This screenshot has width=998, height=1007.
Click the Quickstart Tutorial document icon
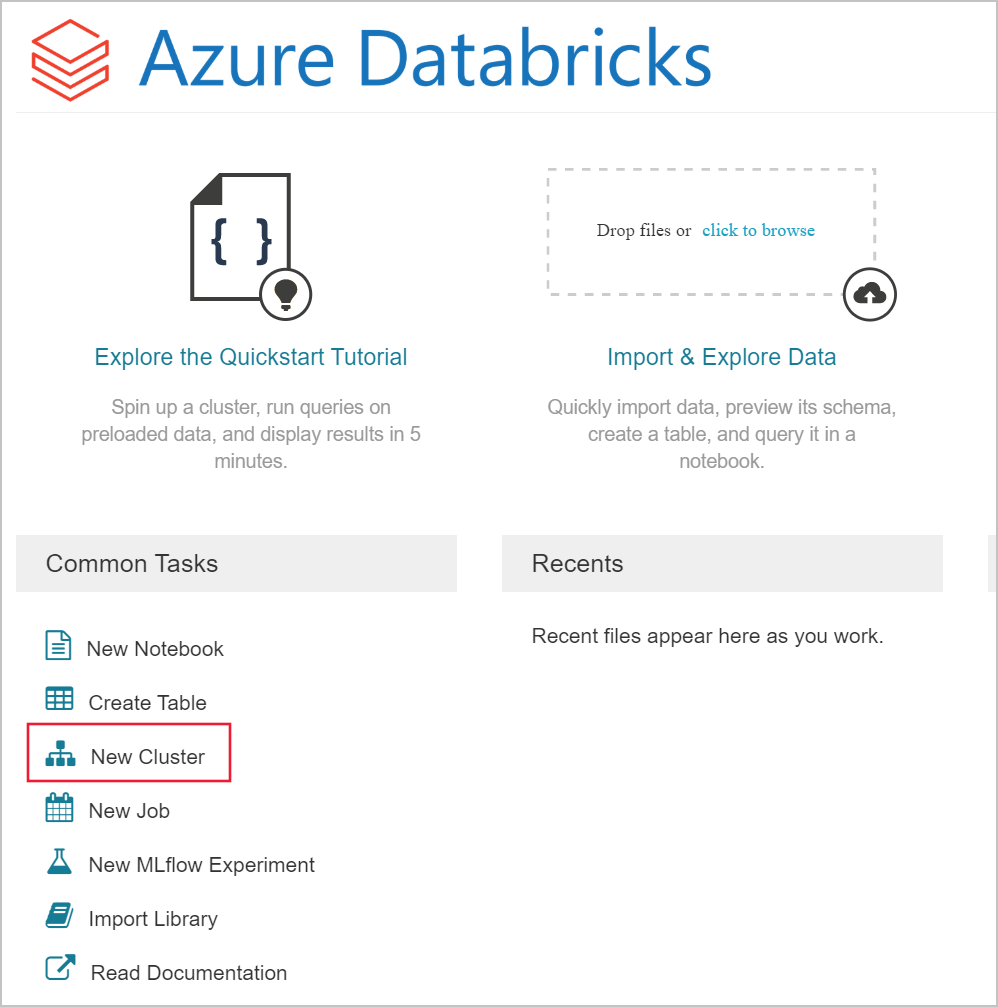point(241,236)
